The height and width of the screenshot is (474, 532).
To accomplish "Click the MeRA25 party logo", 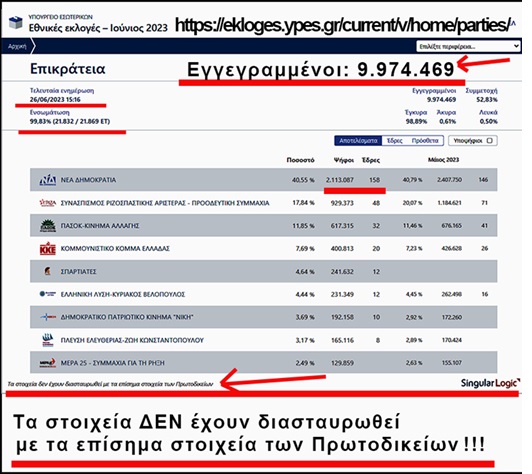I will click(x=48, y=363).
